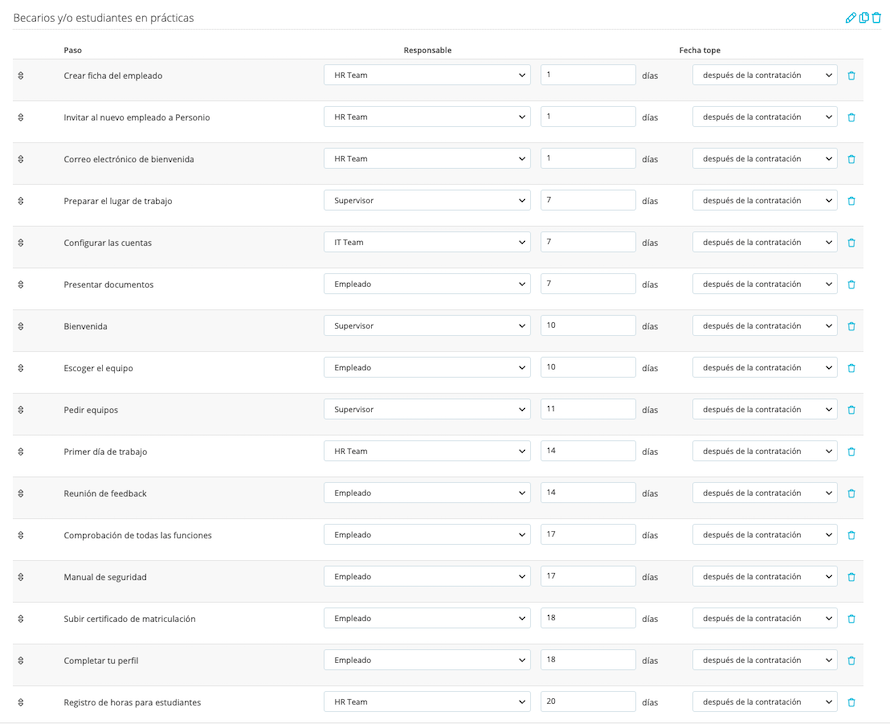890x724 pixels.
Task: Open IT Team dropdown for 'Configurar las cuentas'
Action: [x=427, y=242]
